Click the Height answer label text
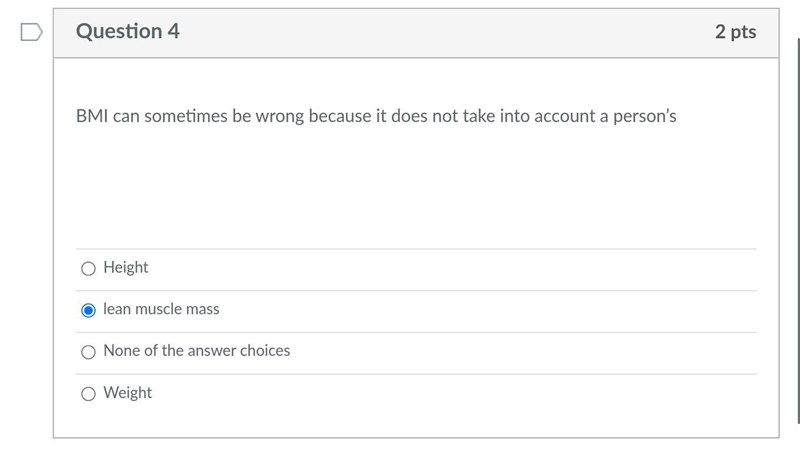Viewport: 800px width, 450px height. 126,267
